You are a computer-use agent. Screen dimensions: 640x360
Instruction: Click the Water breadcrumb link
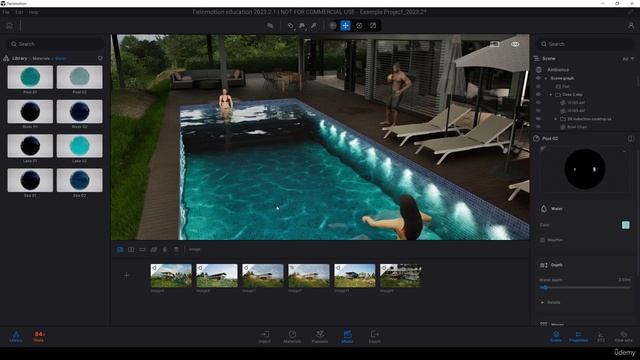[60, 58]
